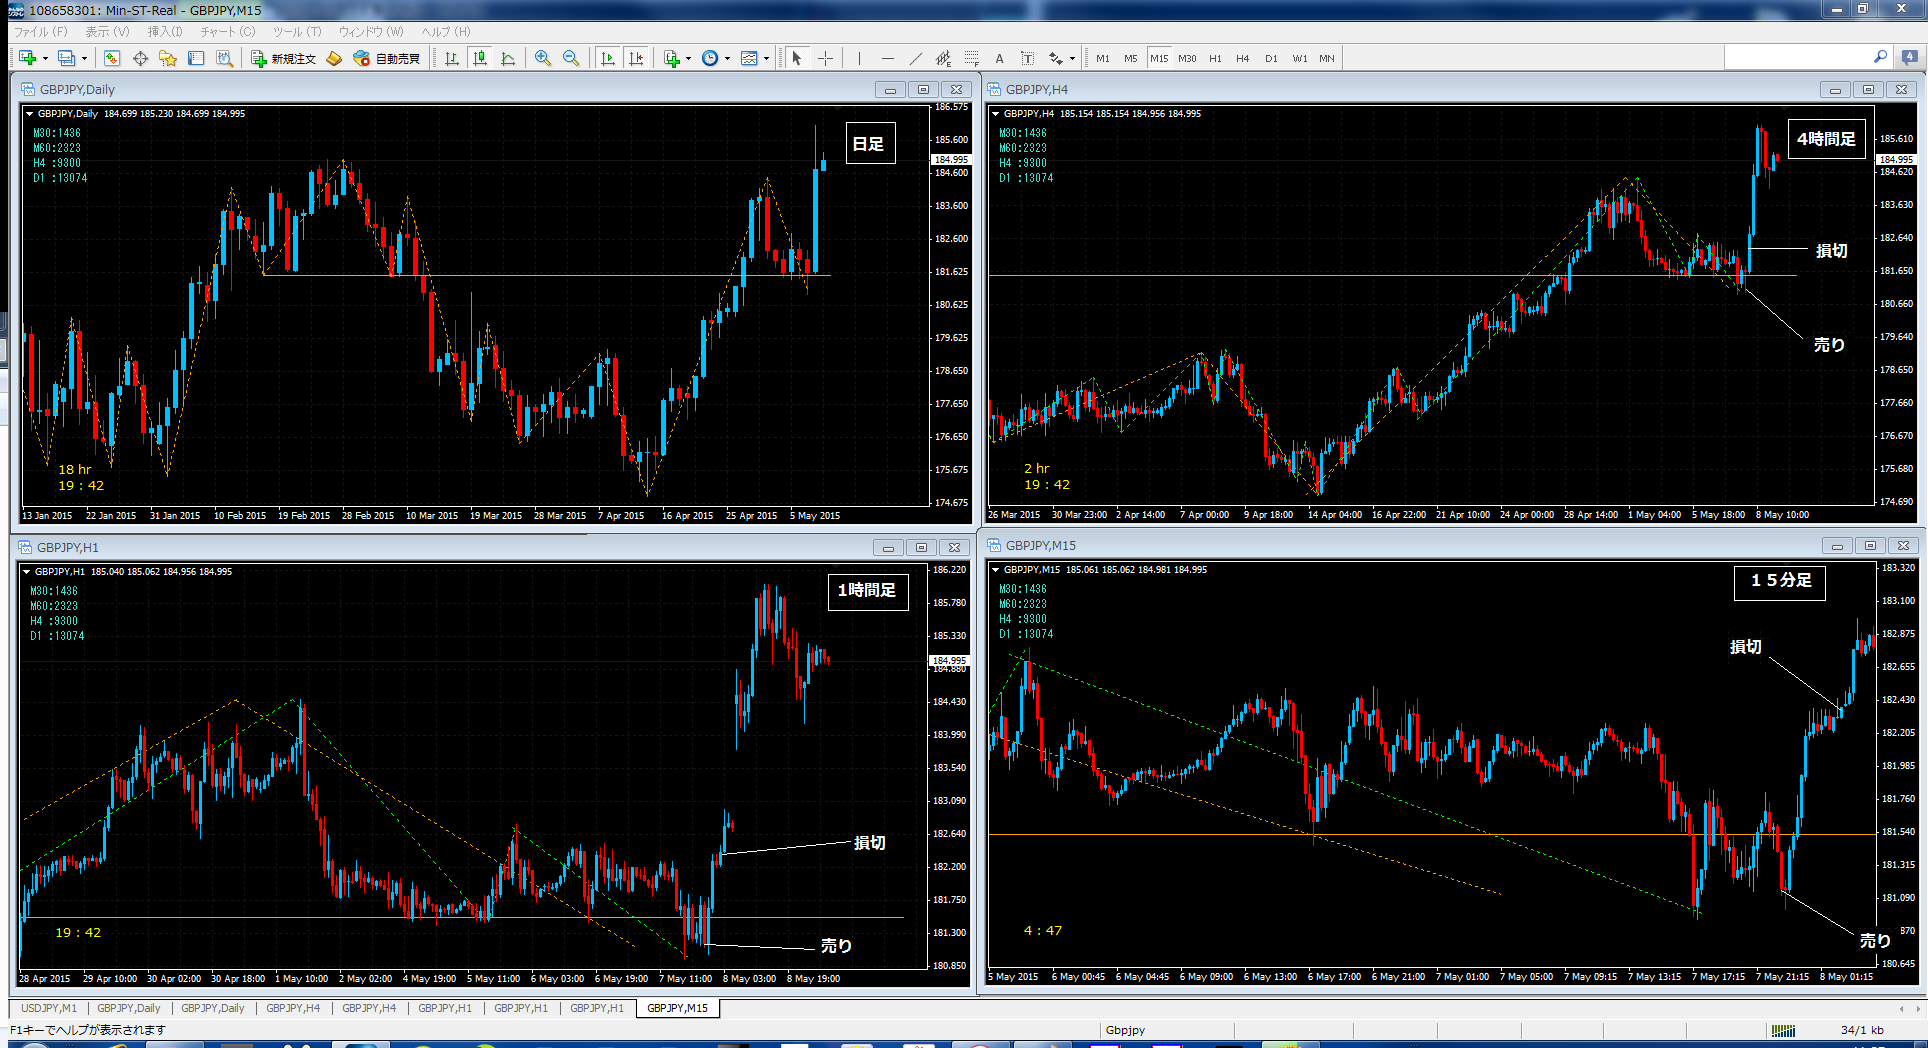
Task: Click the search input field at top right
Action: tap(1798, 57)
